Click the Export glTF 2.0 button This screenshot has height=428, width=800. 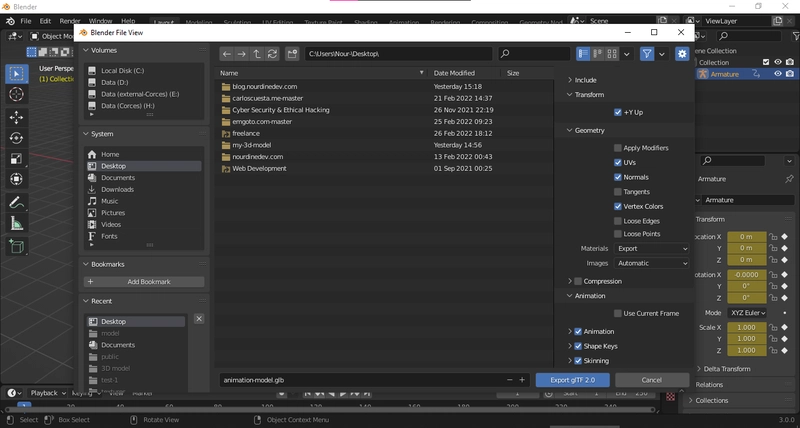pyautogui.click(x=572, y=380)
